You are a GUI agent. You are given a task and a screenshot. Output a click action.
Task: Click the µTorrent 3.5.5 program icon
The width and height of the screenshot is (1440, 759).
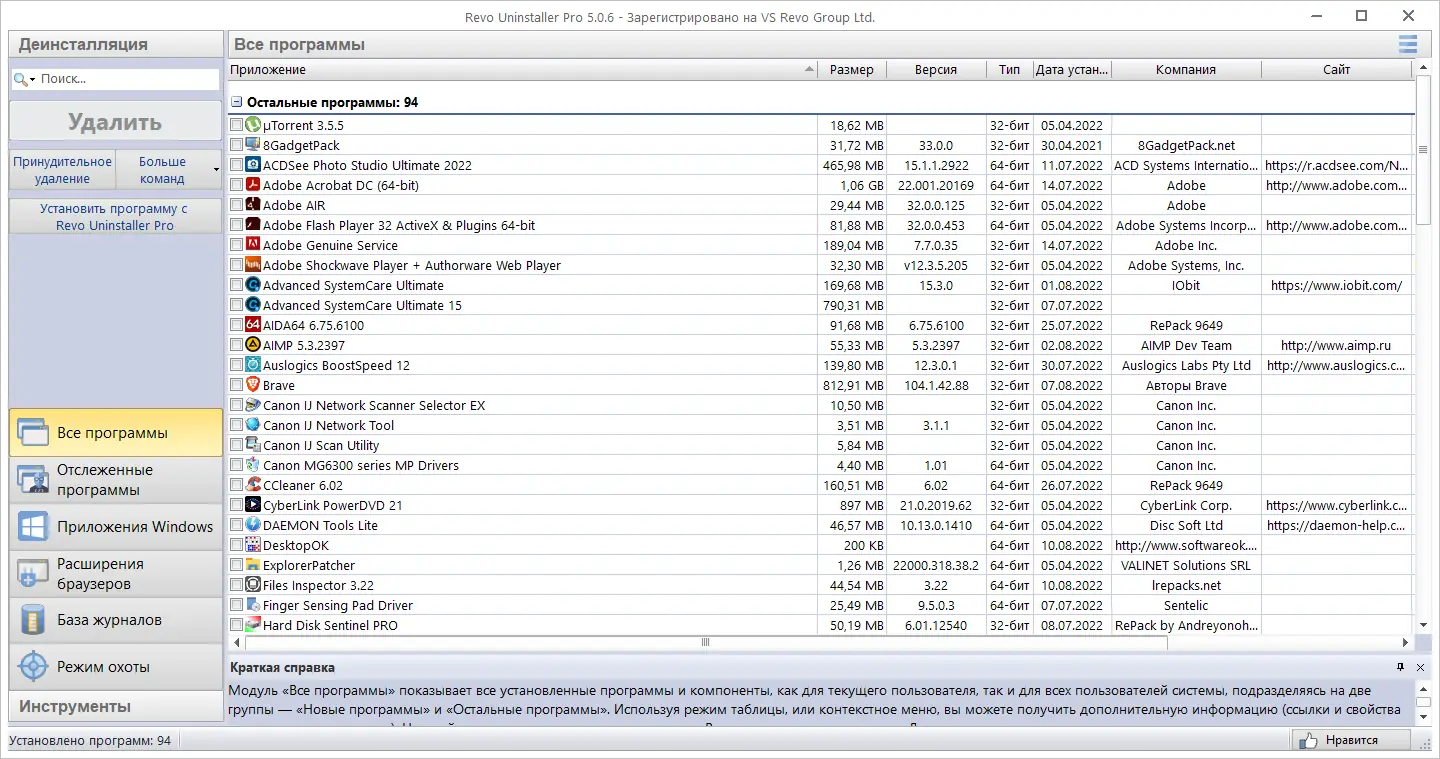253,125
